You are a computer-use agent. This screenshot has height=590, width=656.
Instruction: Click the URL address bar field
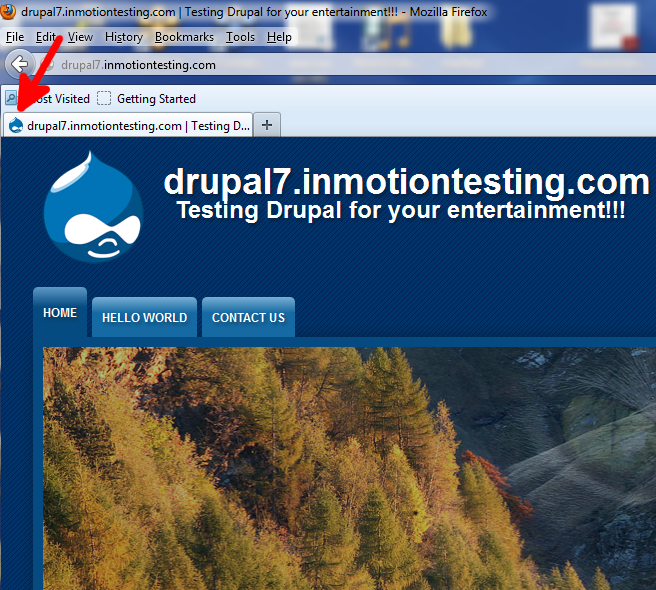pos(347,65)
